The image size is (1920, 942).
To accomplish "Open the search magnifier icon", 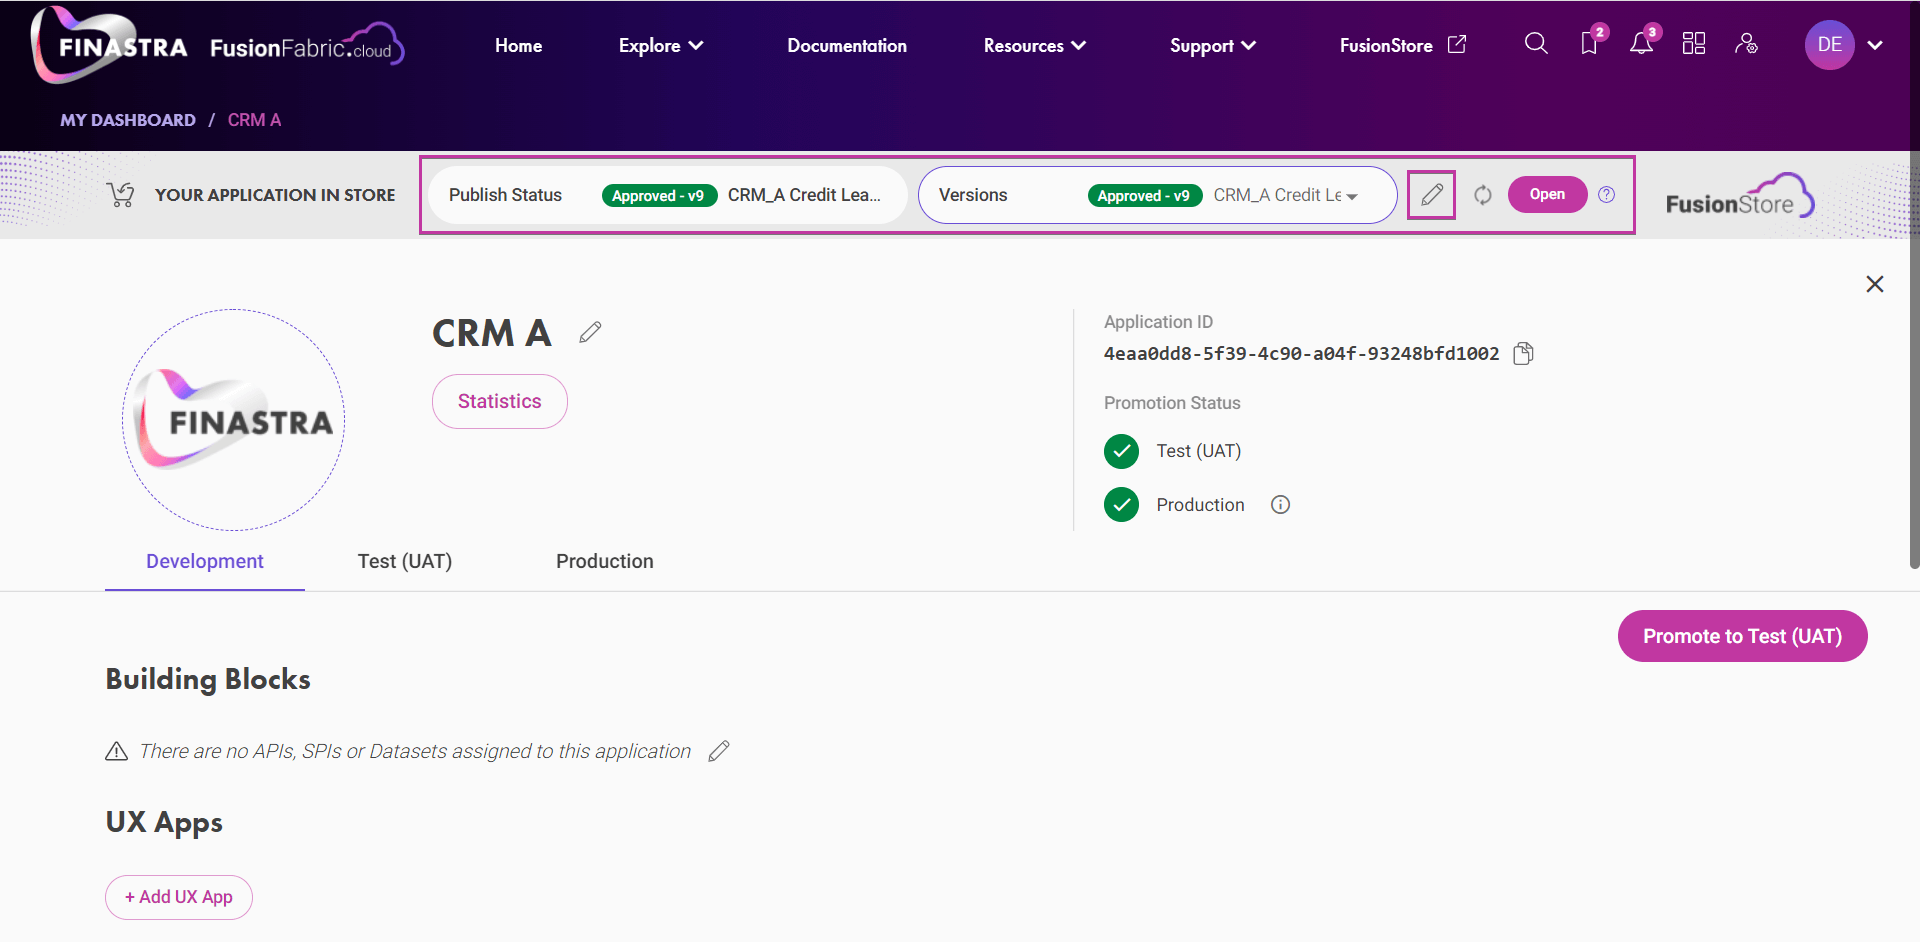I will pyautogui.click(x=1536, y=43).
